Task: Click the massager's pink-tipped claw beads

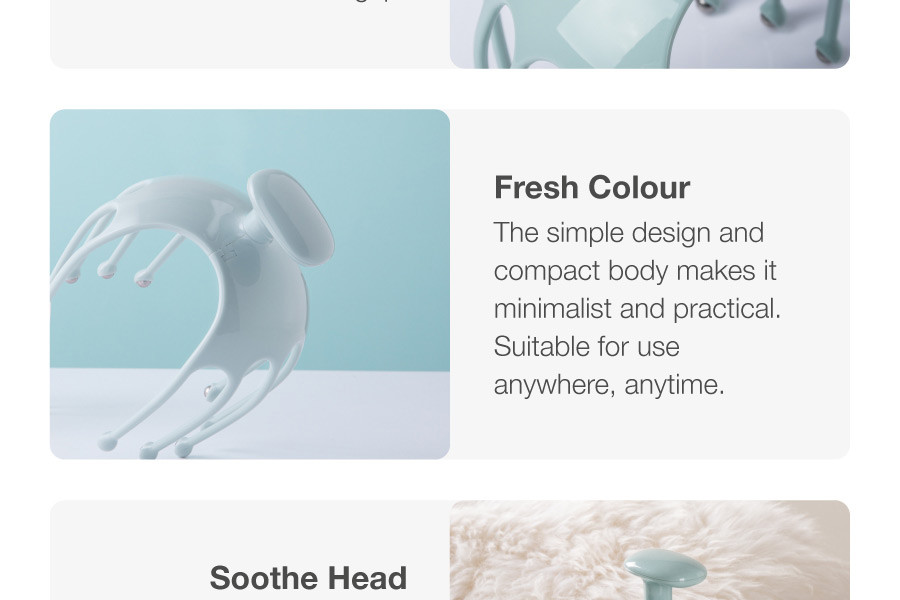Action: pyautogui.click(x=107, y=276)
